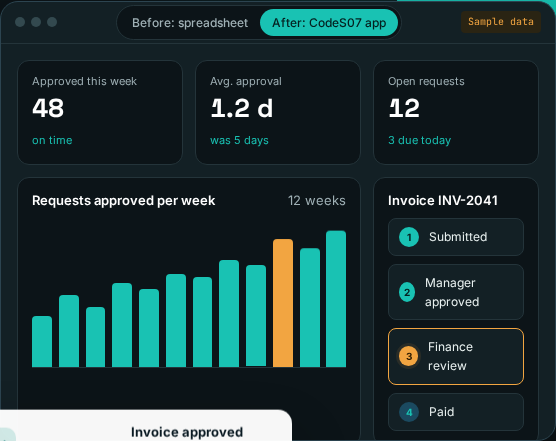The width and height of the screenshot is (556, 441).
Task: Open the Approved this week card
Action: (100, 112)
